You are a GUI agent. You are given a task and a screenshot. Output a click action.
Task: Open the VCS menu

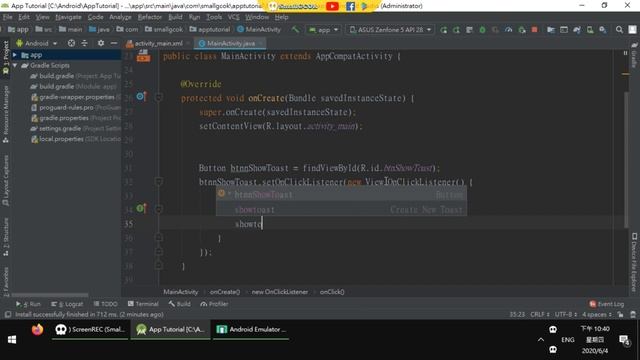click(x=233, y=17)
